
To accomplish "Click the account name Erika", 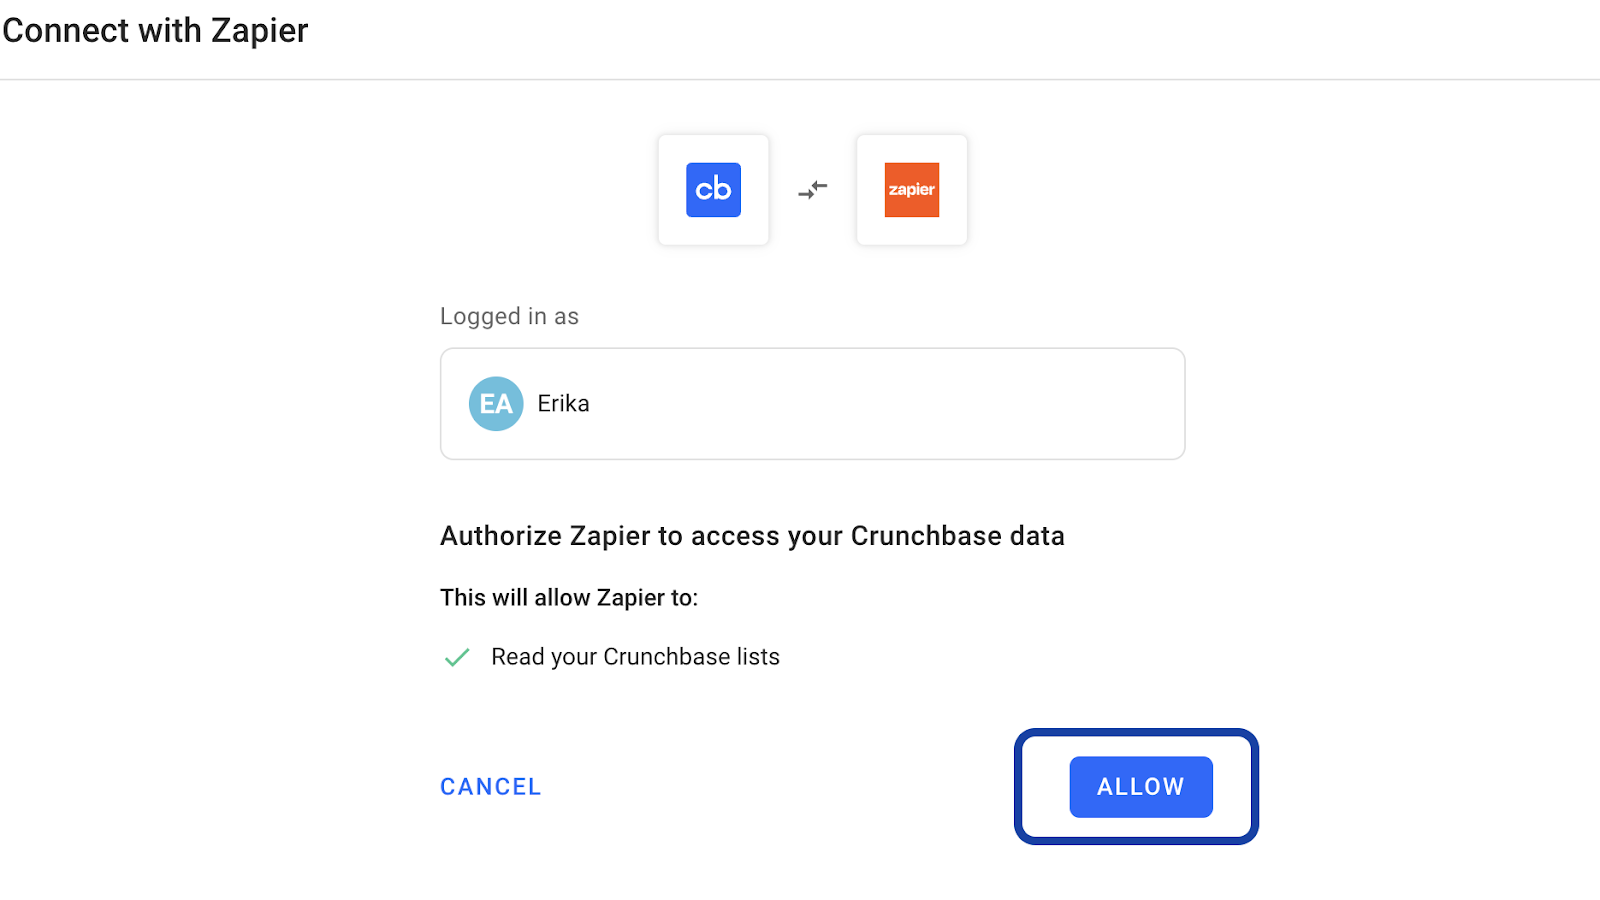I will click(x=563, y=404).
